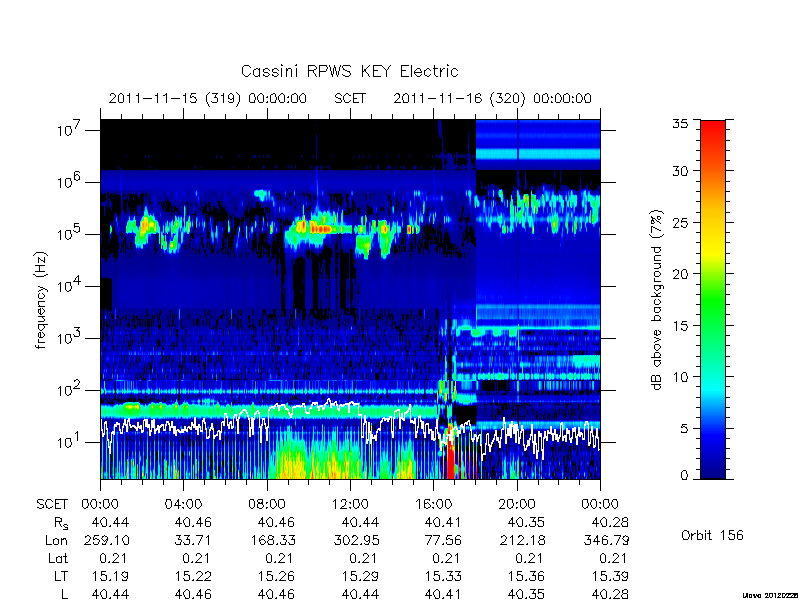800x600 pixels.
Task: Click the '12:00' time axis label
Action: [x=350, y=504]
